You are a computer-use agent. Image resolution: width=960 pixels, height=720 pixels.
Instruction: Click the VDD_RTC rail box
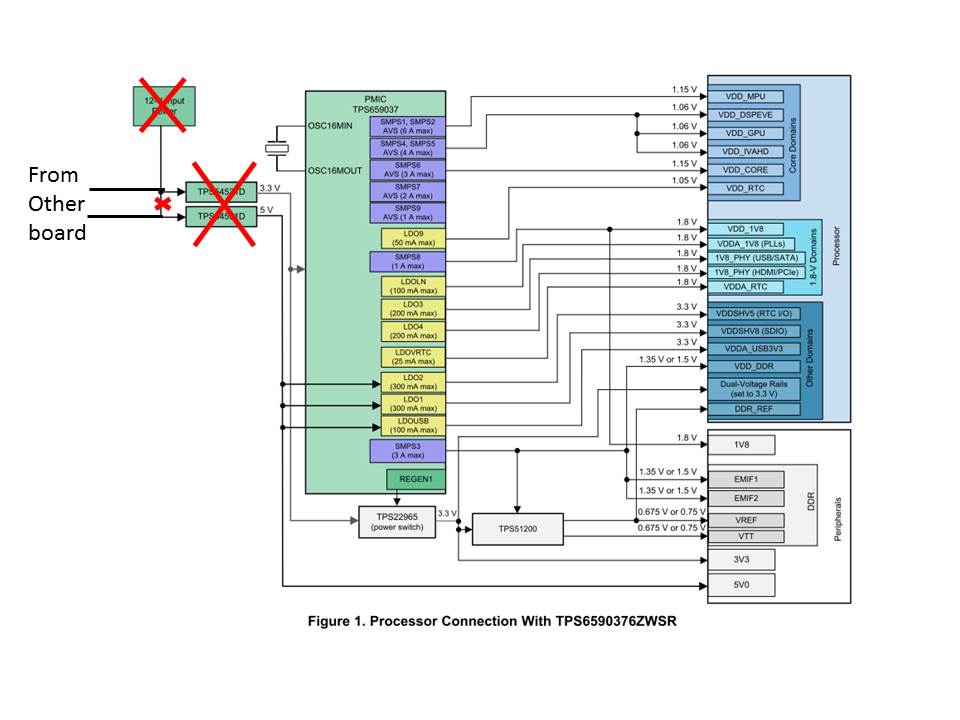745,188
